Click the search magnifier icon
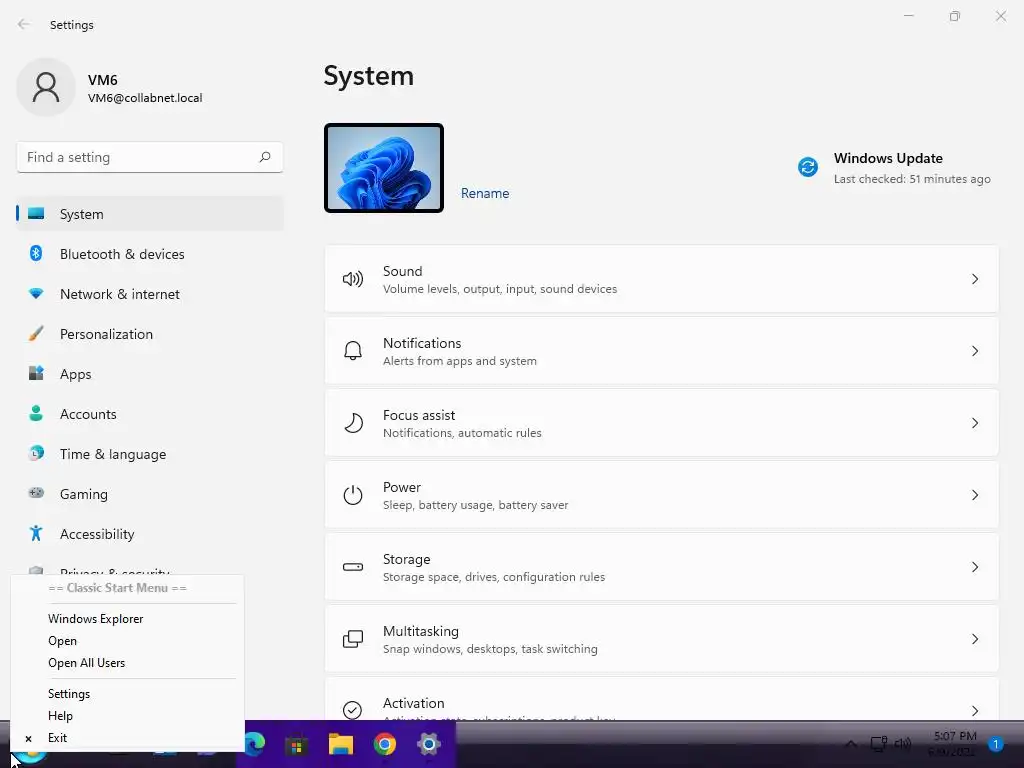 264,157
